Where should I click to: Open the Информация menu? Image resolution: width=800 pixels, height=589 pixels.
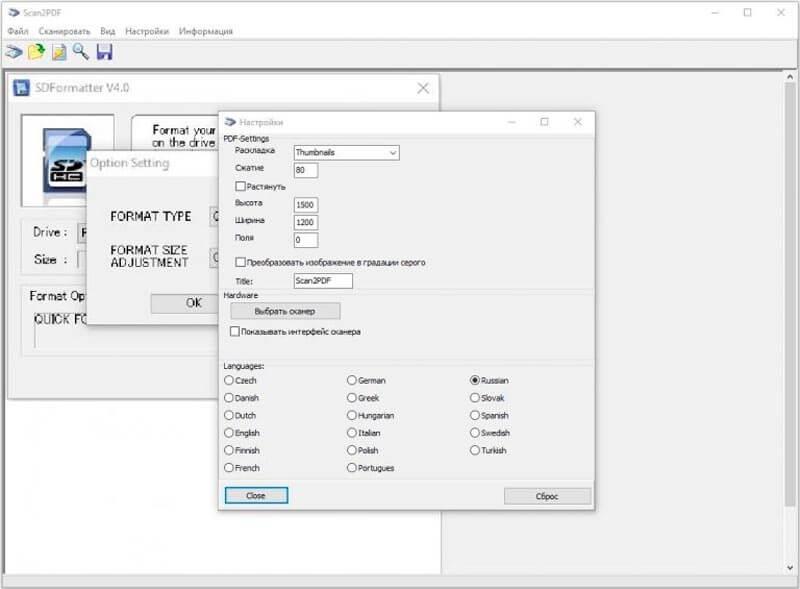206,31
